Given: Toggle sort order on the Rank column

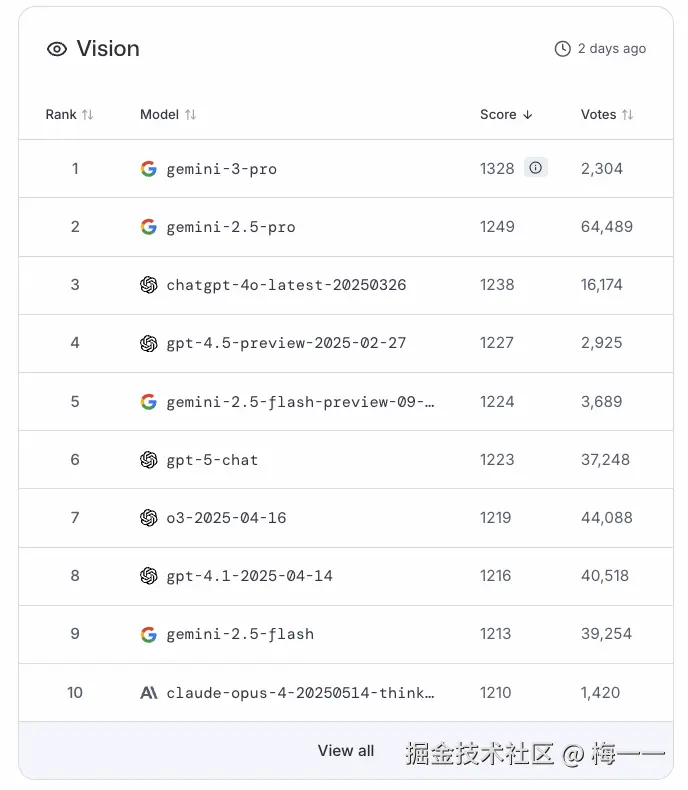Looking at the screenshot, I should [x=87, y=115].
